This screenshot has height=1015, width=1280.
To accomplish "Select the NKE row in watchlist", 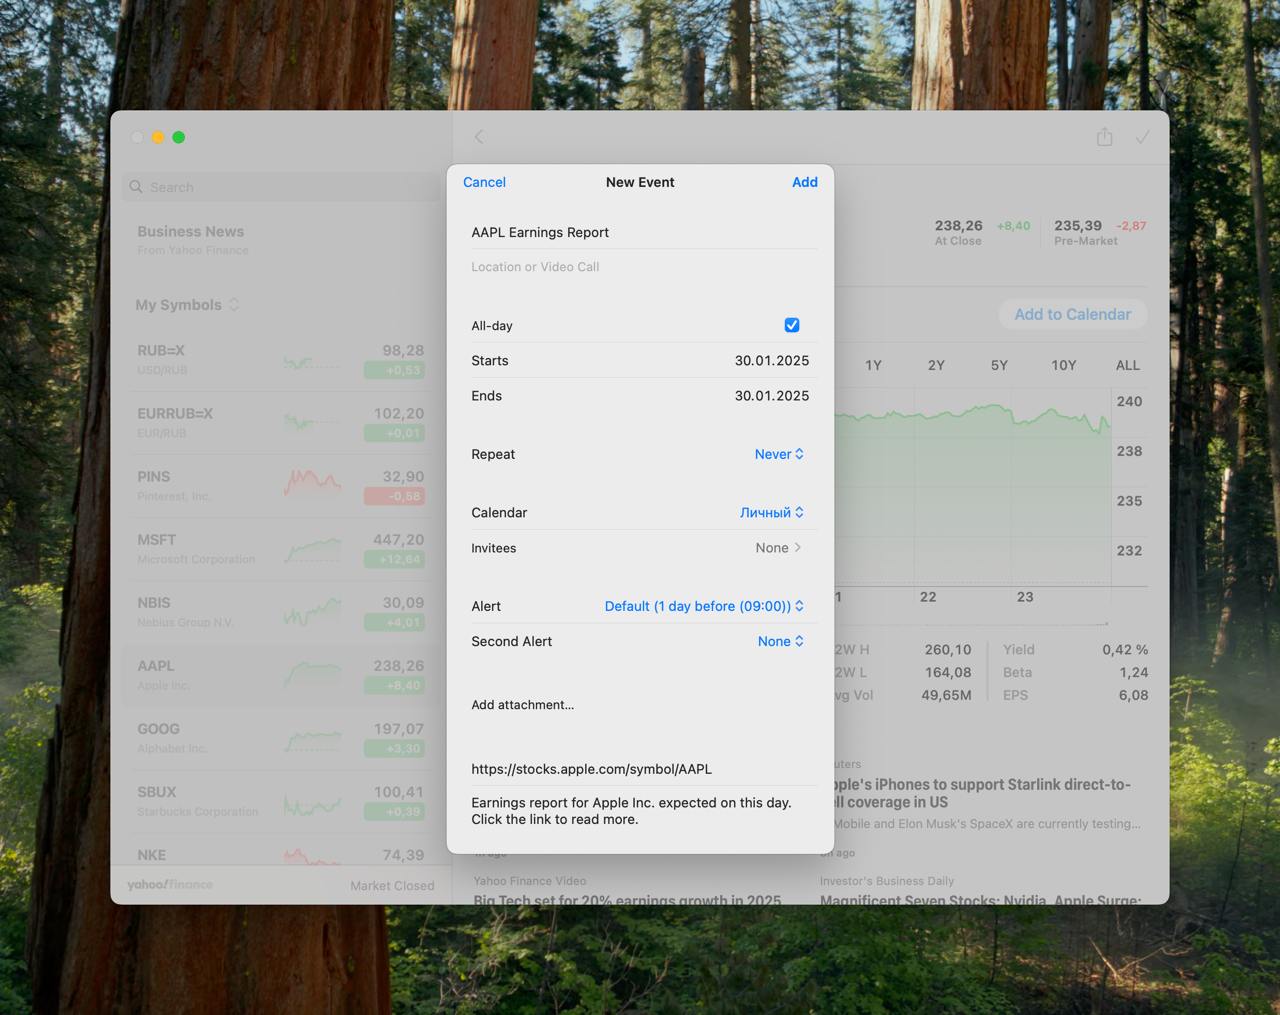I will [x=280, y=851].
